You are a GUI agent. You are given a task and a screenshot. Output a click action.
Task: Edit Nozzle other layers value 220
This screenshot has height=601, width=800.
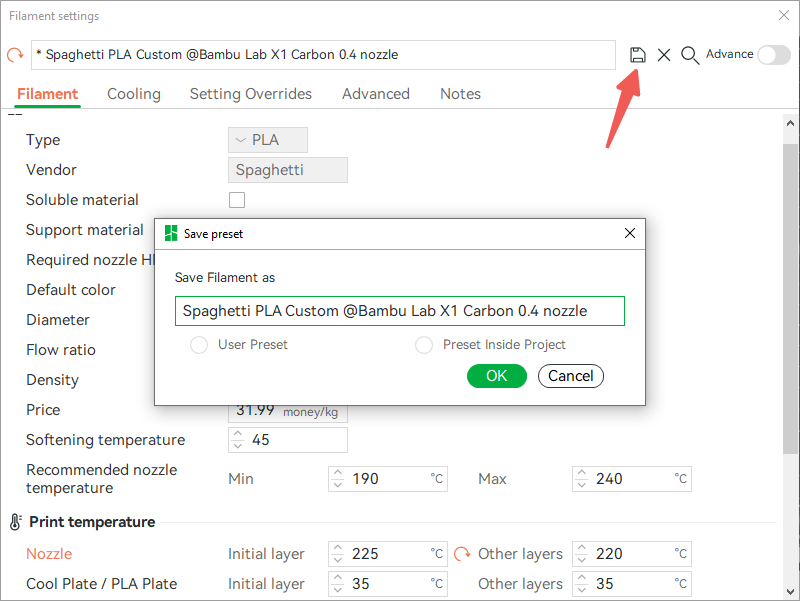coord(632,554)
